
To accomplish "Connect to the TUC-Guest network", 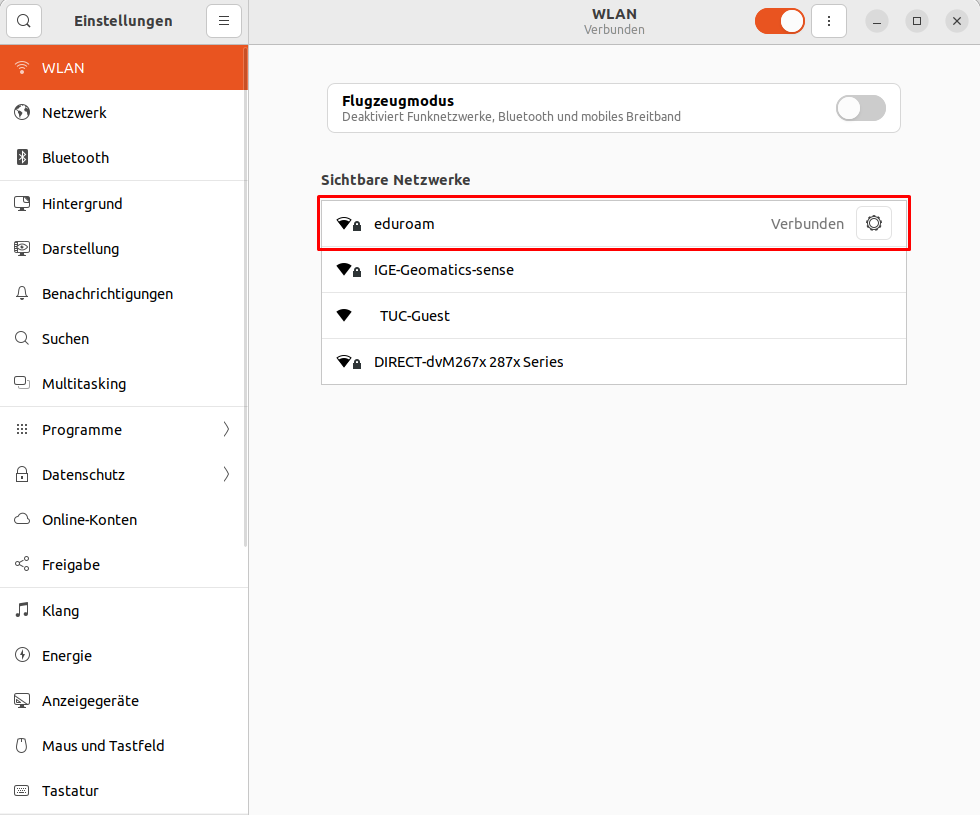I will click(614, 316).
